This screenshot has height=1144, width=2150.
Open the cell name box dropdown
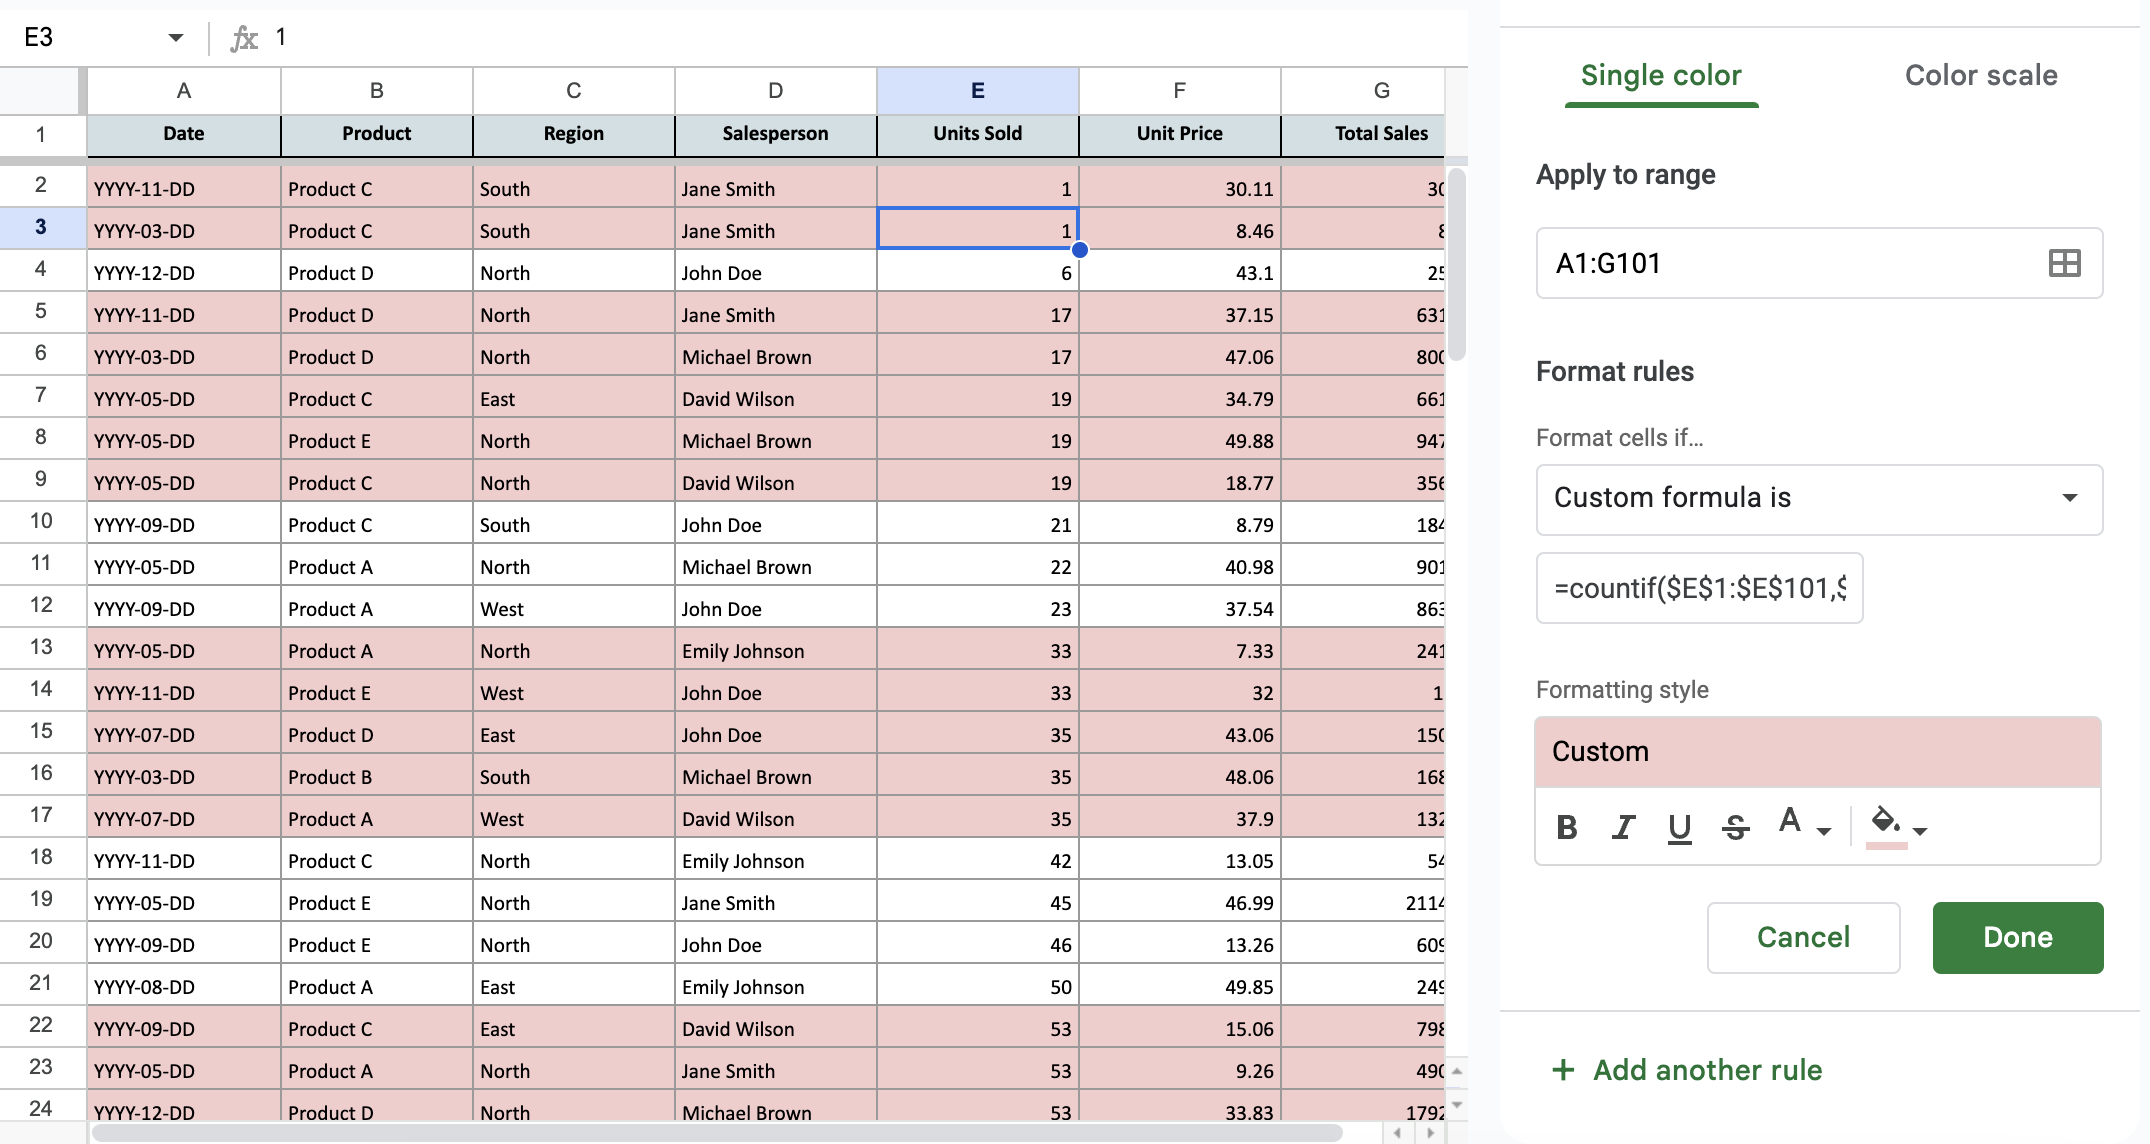[176, 38]
